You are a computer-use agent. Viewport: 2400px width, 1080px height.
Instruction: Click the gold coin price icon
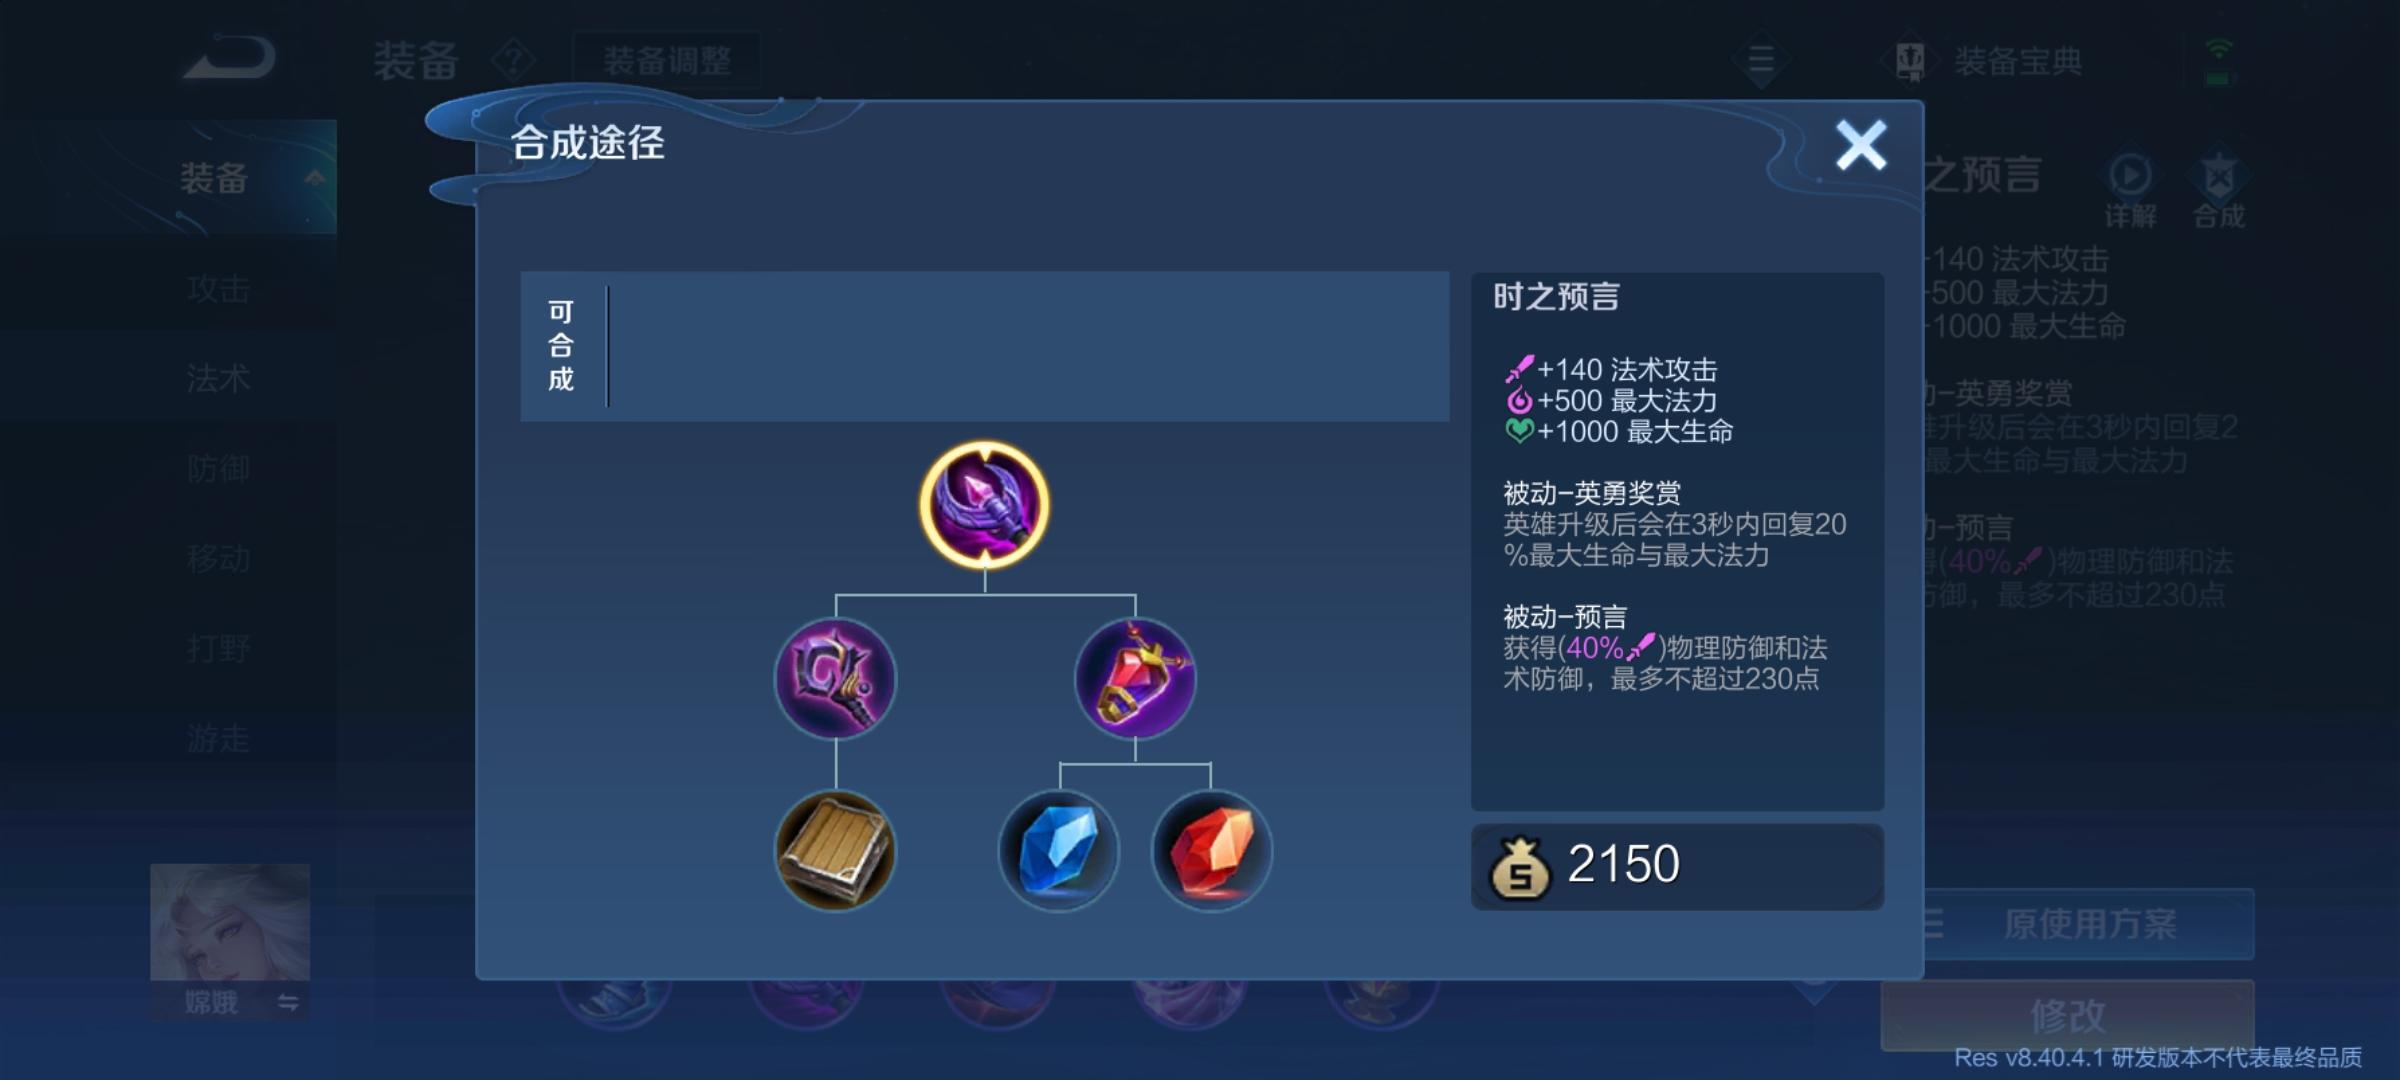pyautogui.click(x=1520, y=868)
